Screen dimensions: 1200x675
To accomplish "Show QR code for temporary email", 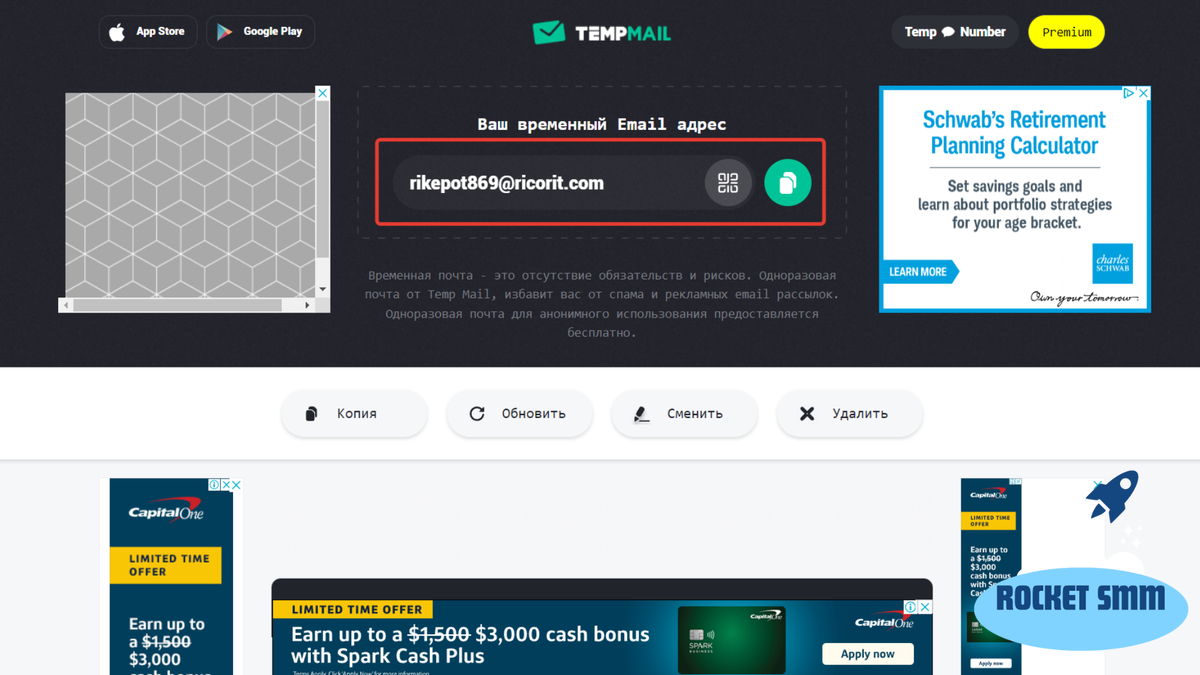I will coord(728,183).
